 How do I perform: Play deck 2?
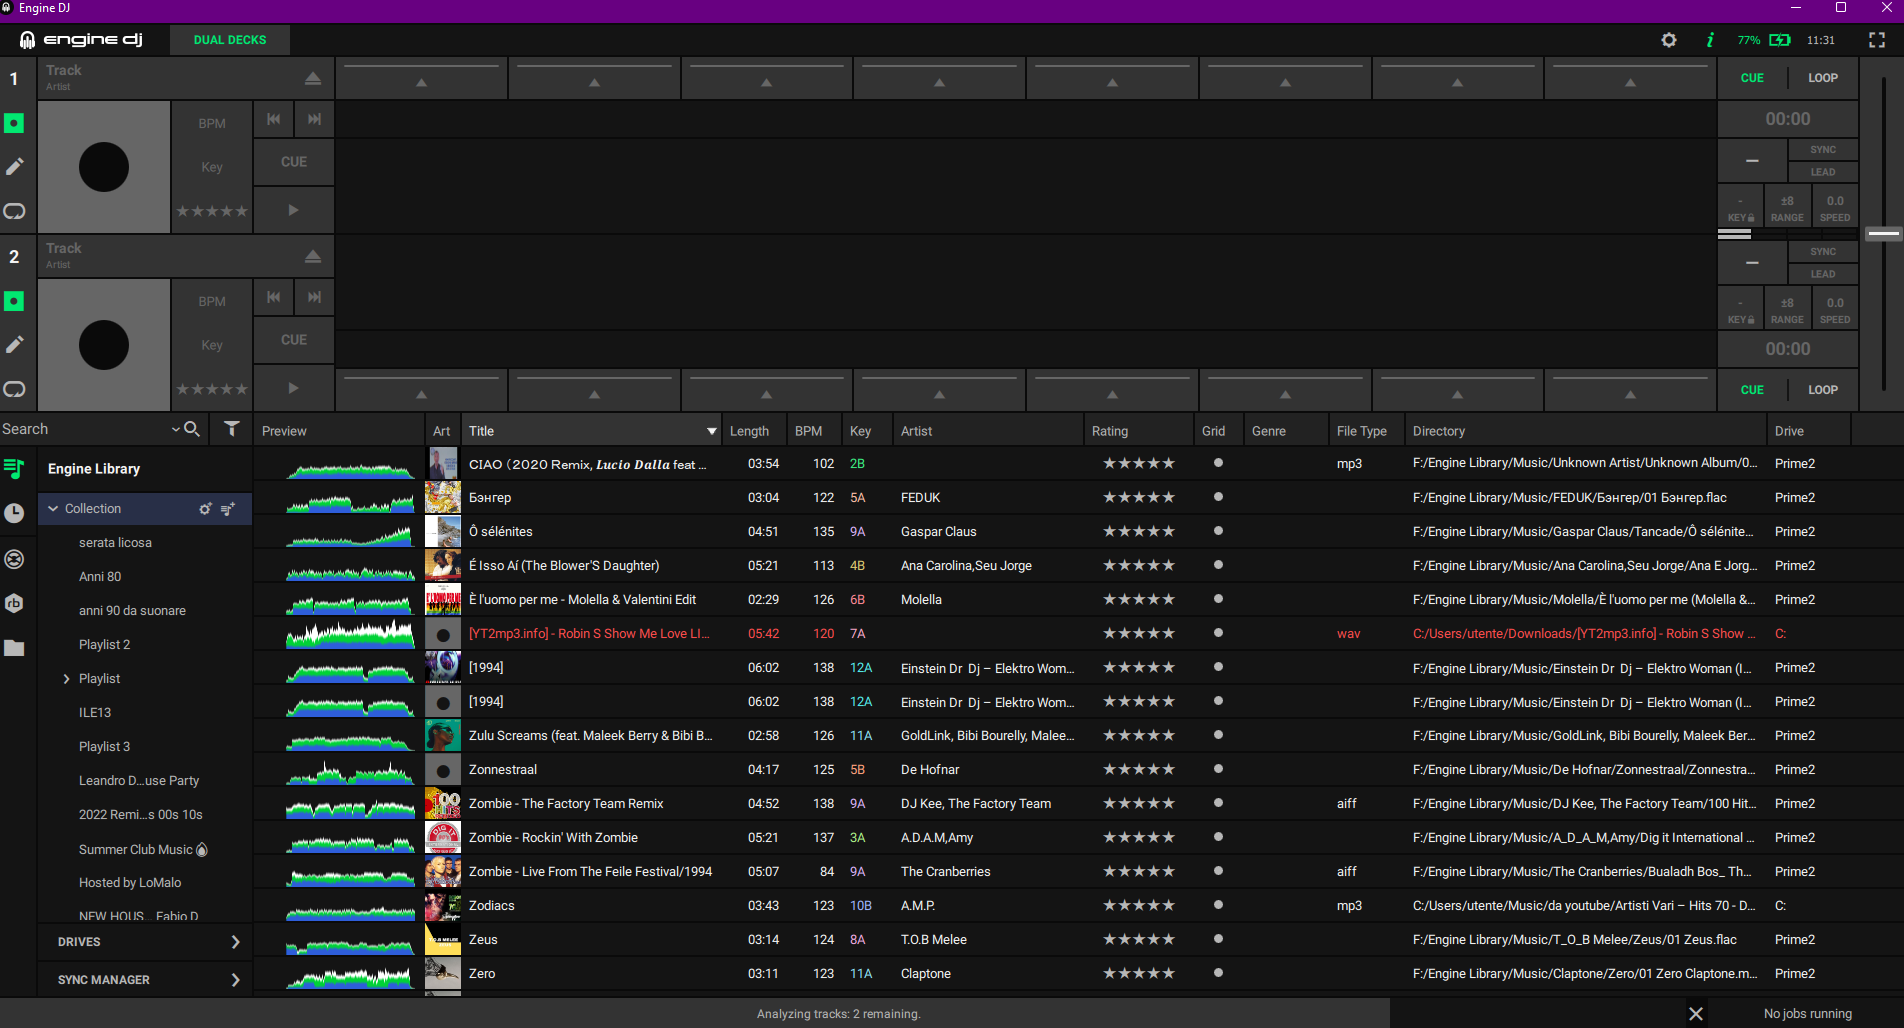pyautogui.click(x=293, y=388)
